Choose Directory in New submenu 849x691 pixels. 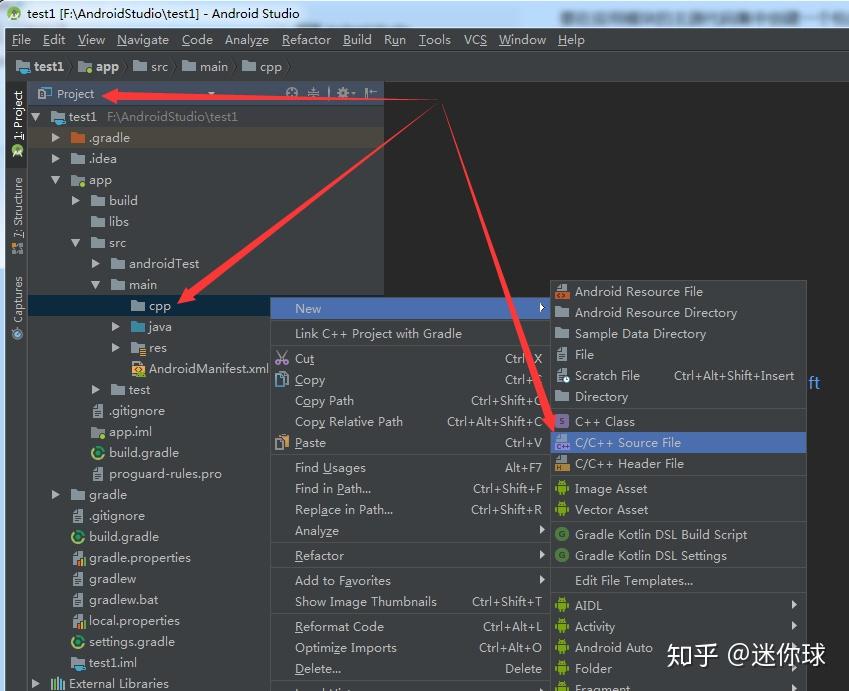[678, 397]
